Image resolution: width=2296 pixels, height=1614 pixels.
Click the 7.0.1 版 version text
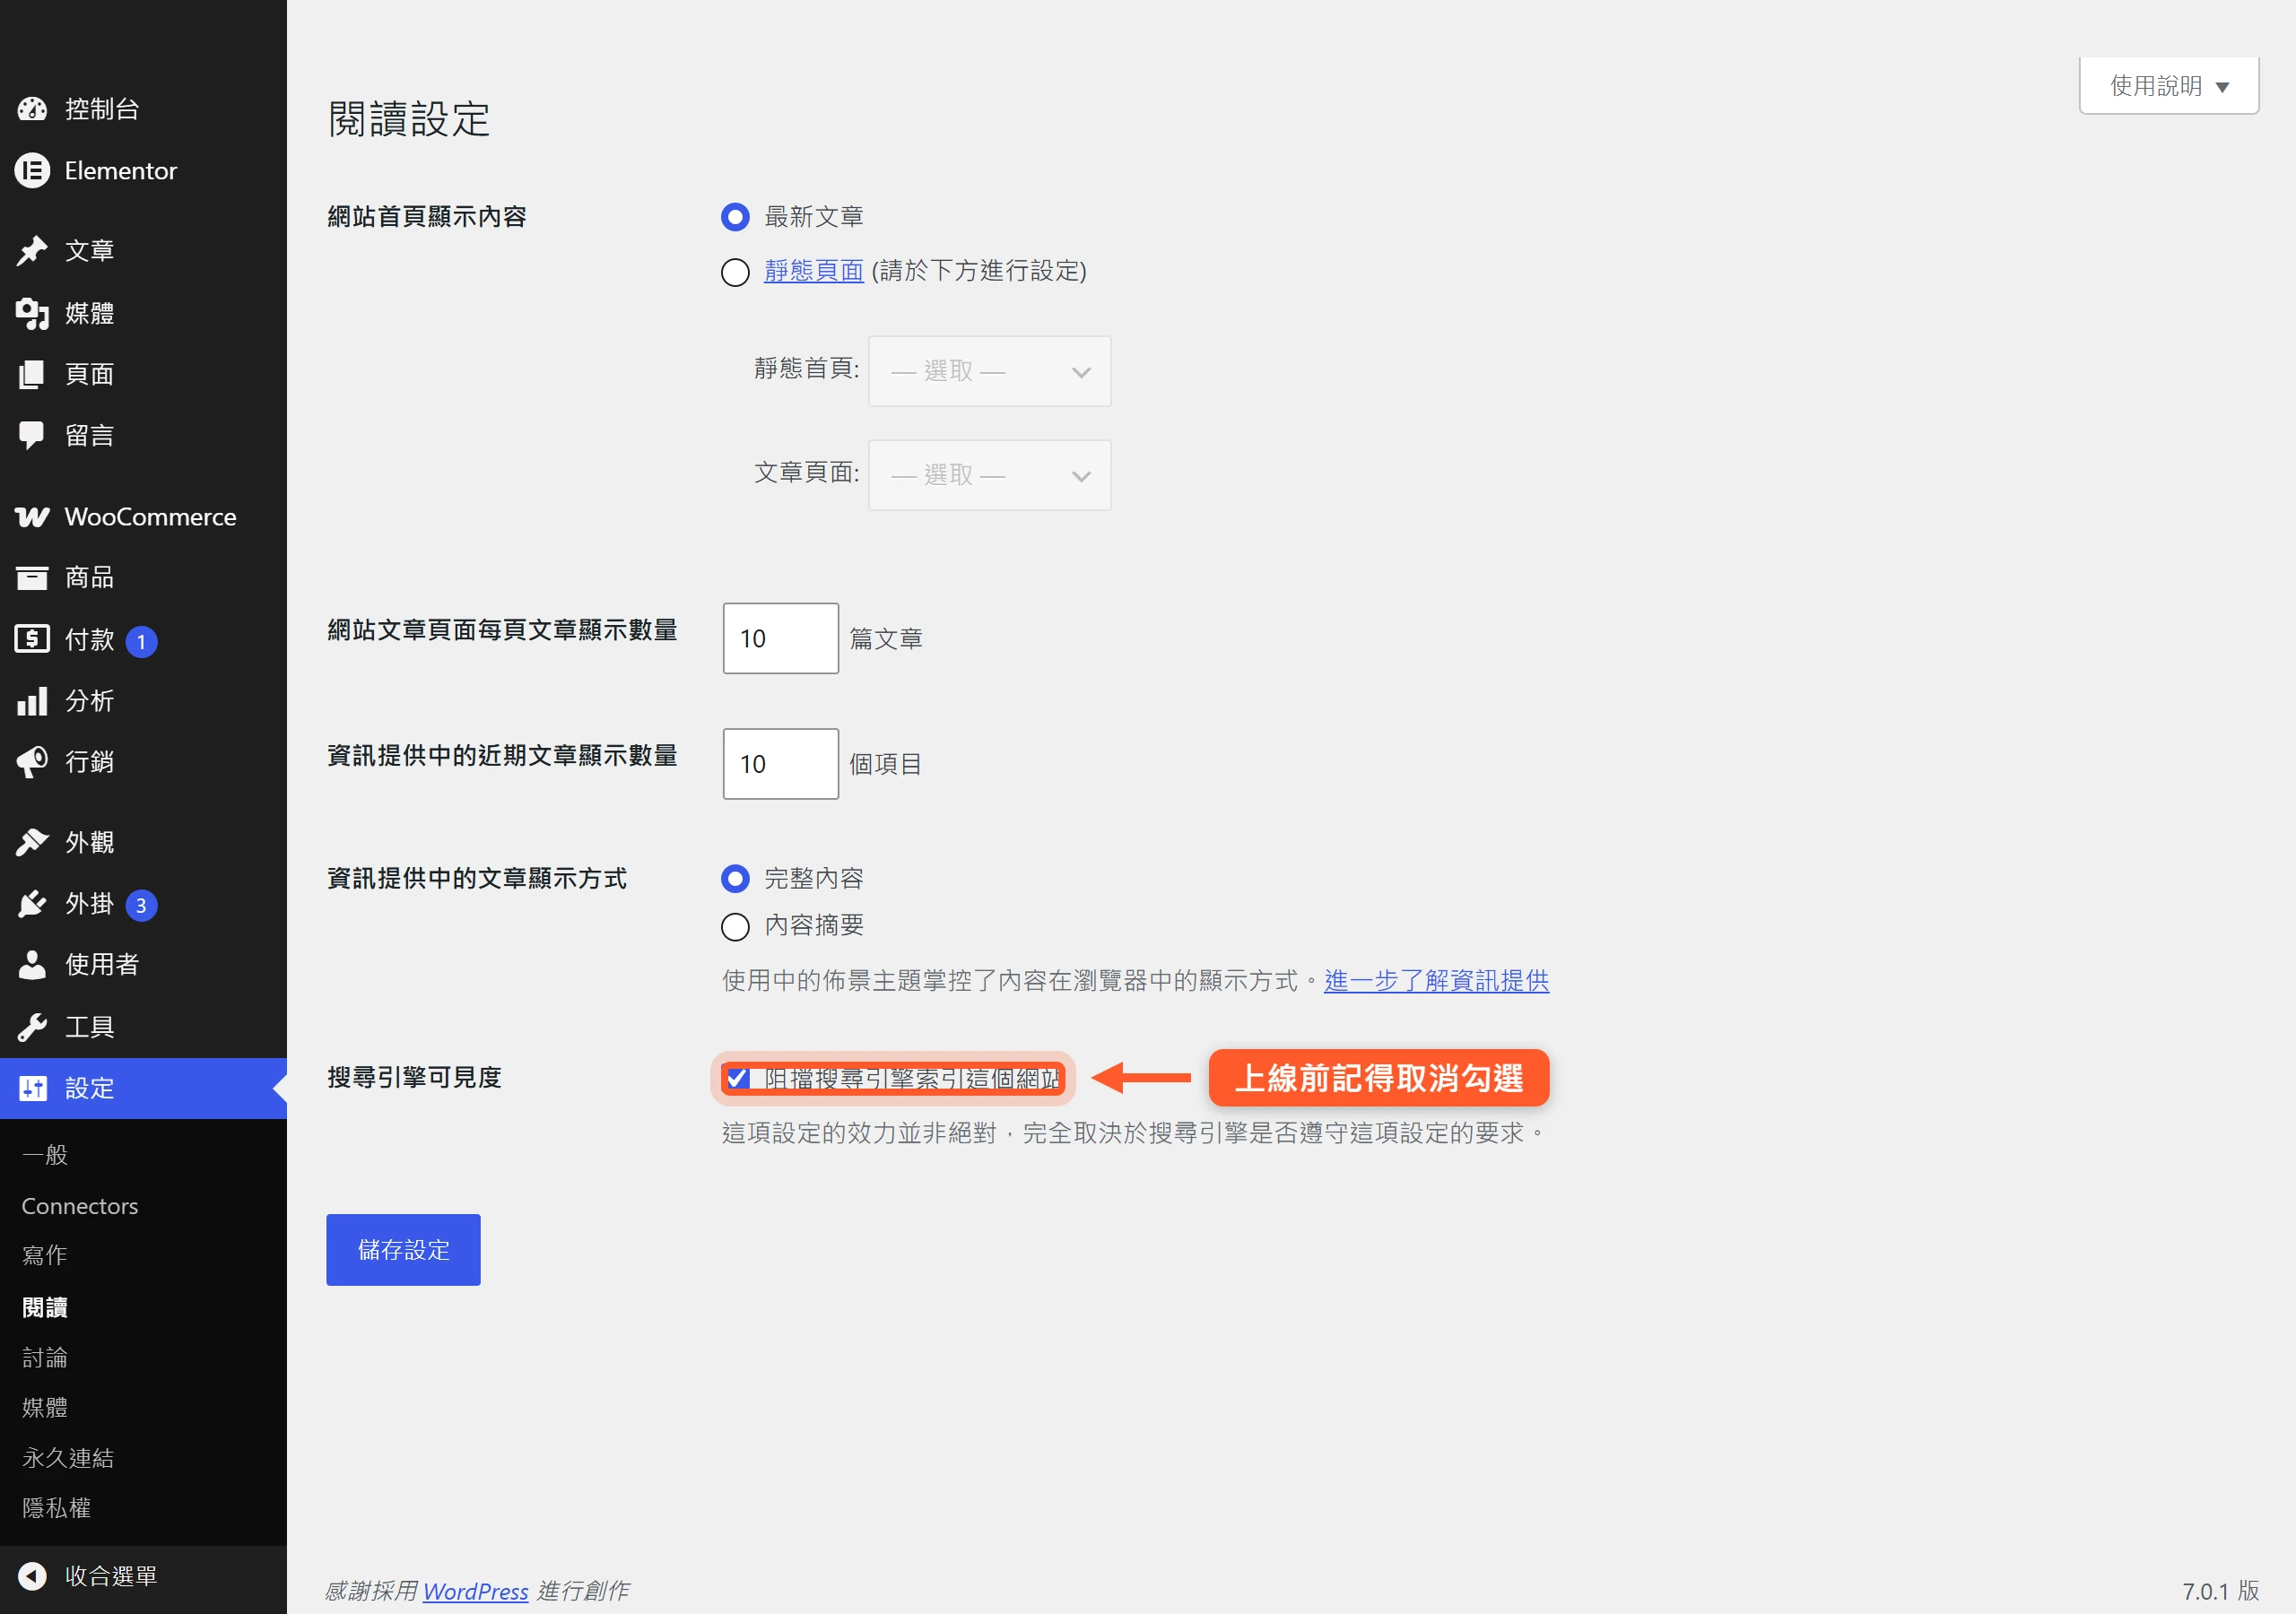pos(2220,1591)
